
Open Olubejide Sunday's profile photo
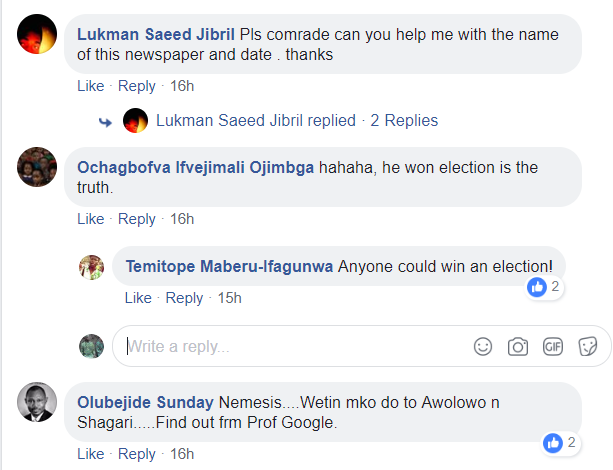tap(37, 402)
